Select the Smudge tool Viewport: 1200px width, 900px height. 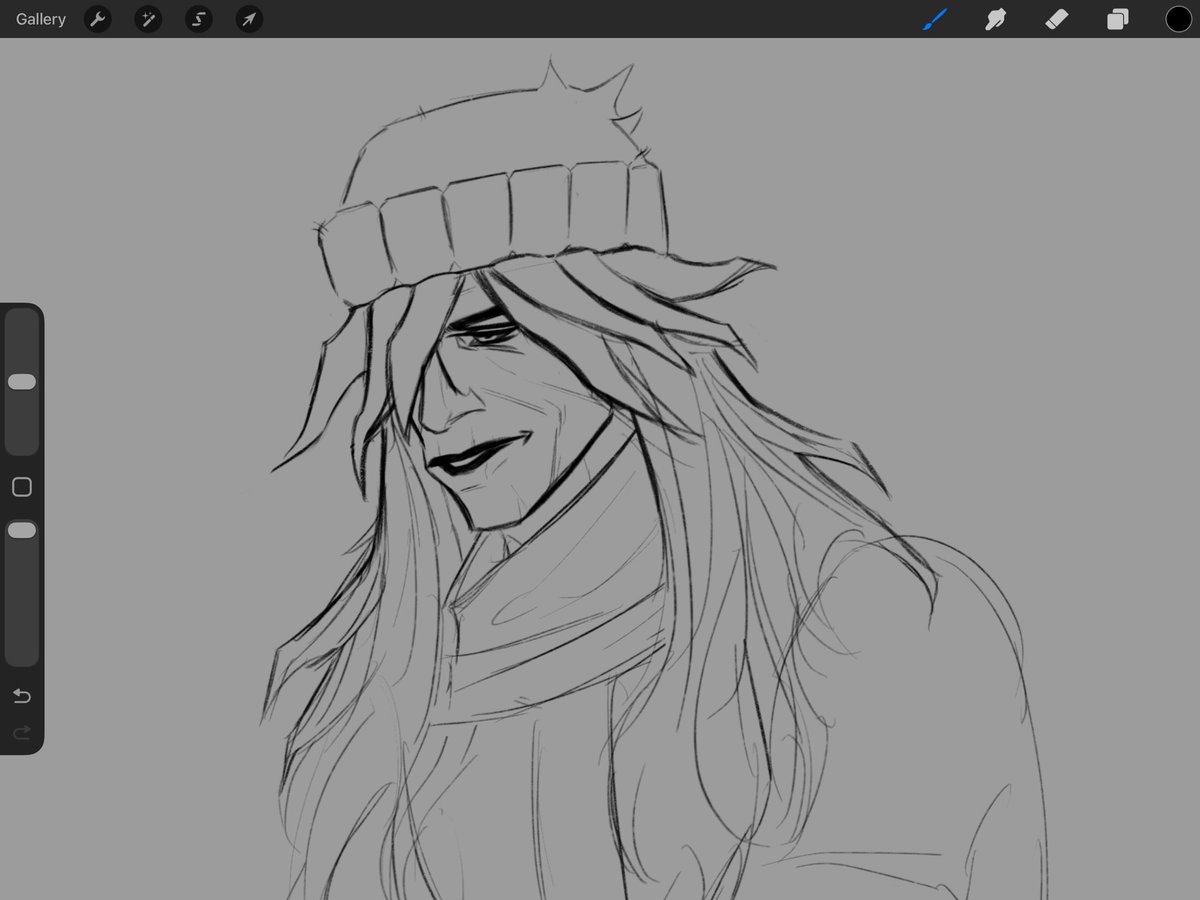995,19
